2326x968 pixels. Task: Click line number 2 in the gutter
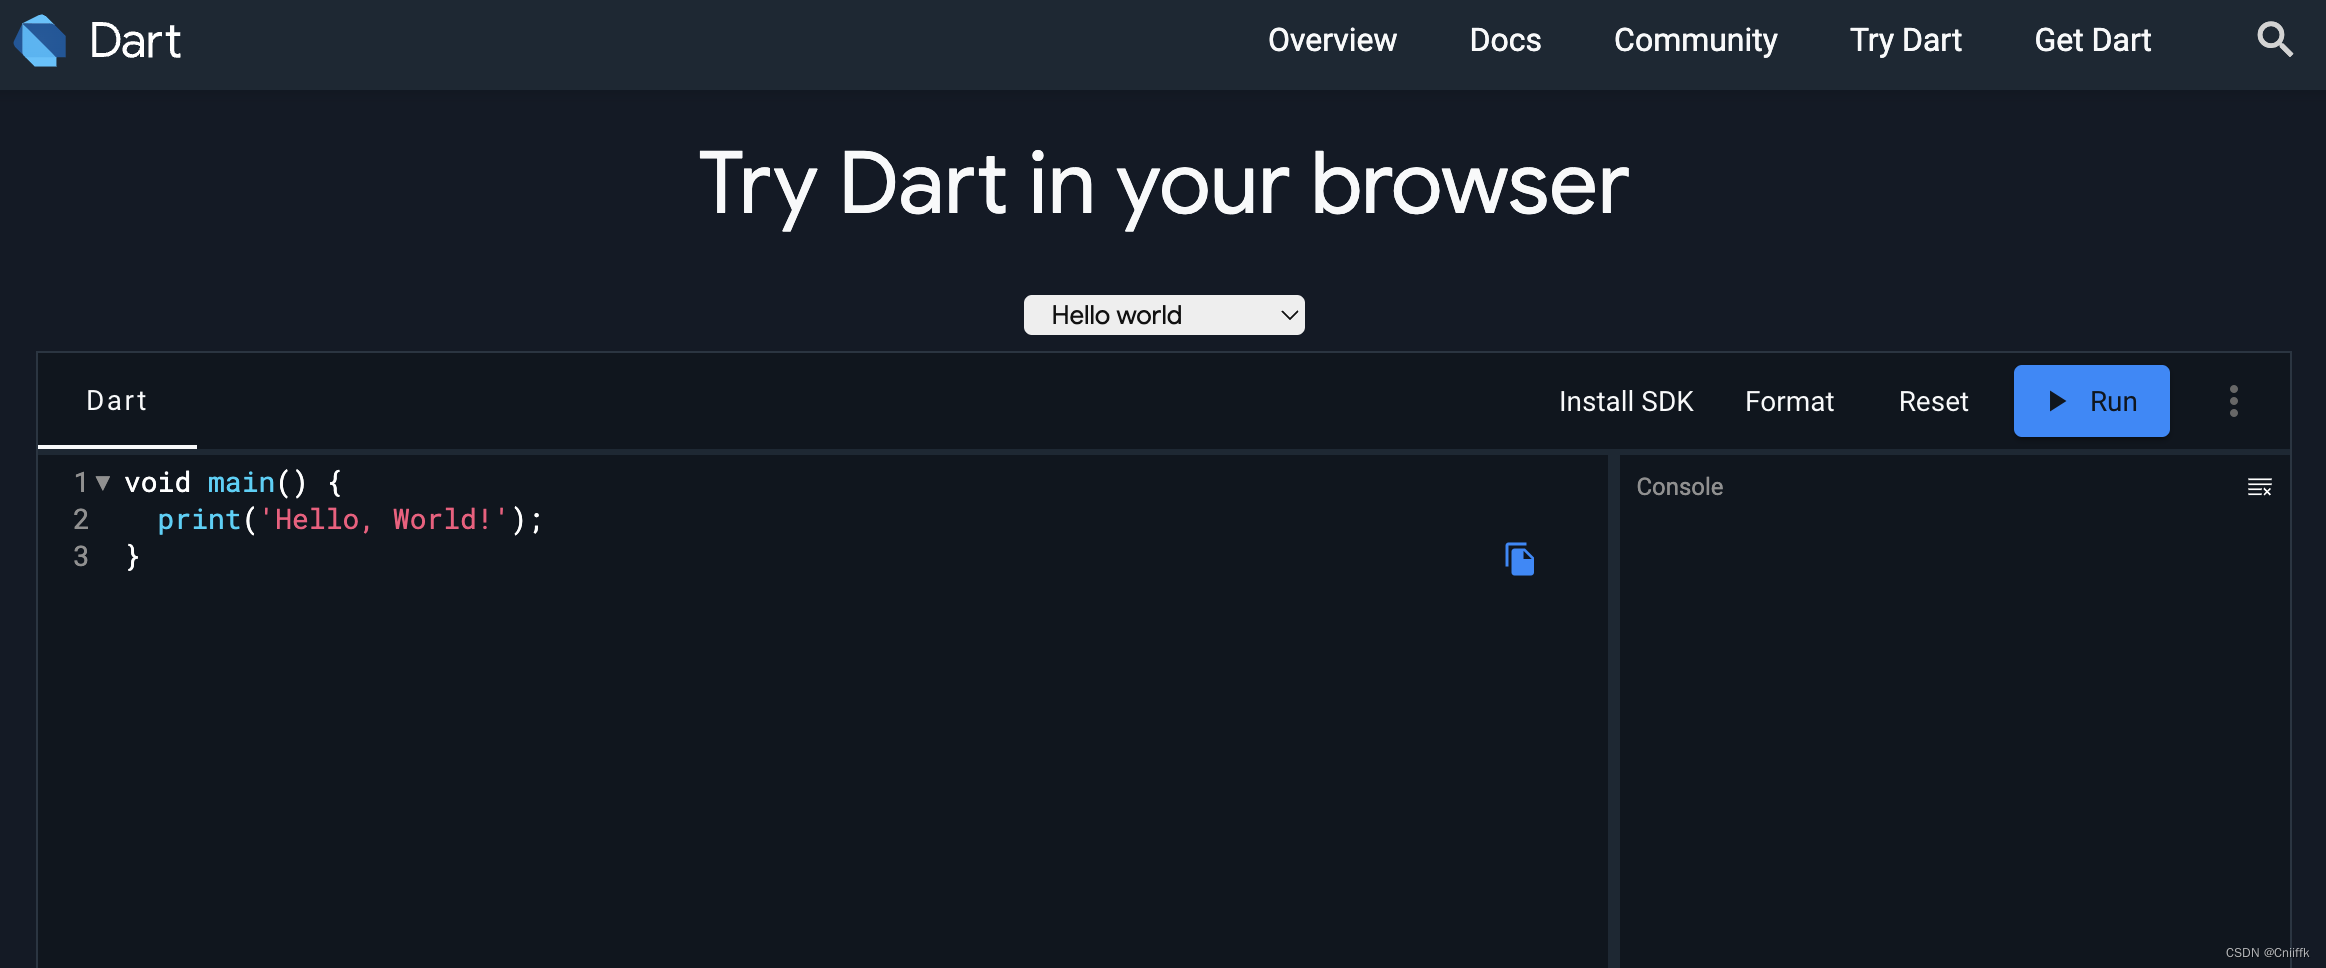pyautogui.click(x=81, y=520)
